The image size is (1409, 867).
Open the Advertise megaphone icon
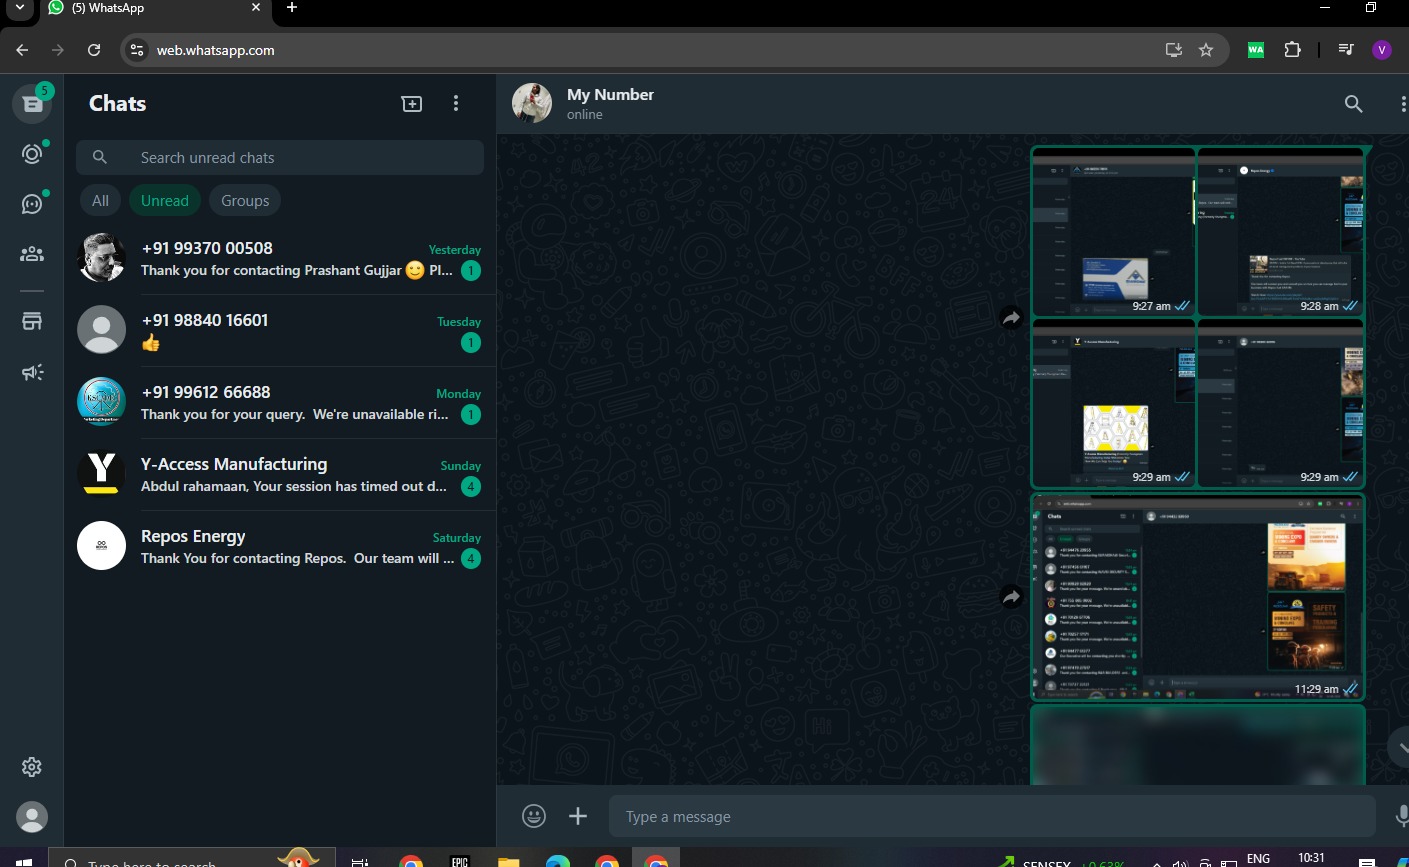click(32, 372)
